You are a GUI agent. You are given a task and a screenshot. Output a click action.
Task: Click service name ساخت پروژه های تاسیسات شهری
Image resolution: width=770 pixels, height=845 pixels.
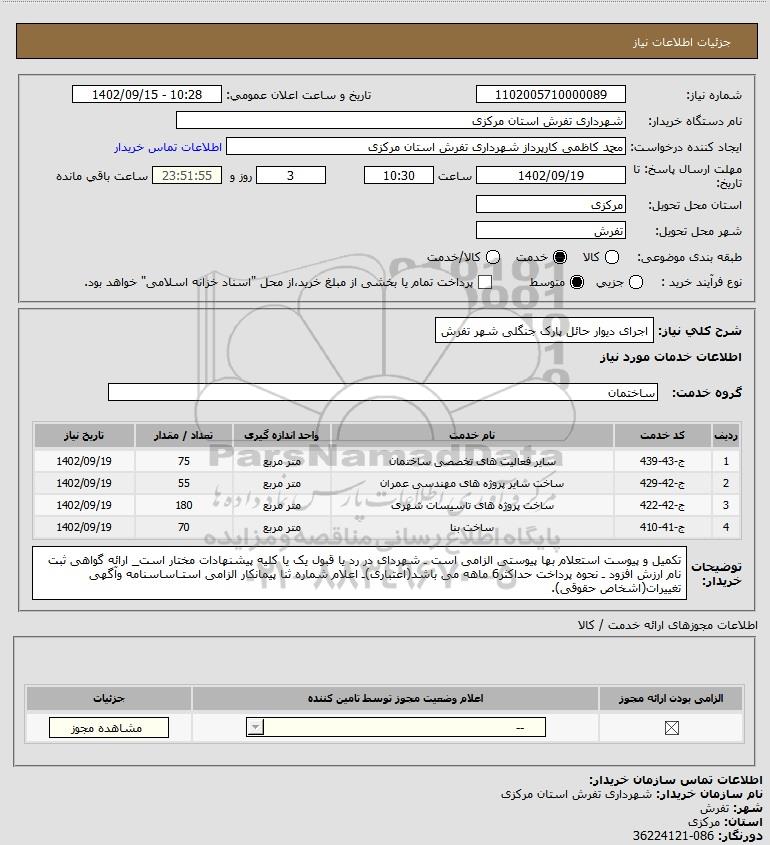click(472, 506)
